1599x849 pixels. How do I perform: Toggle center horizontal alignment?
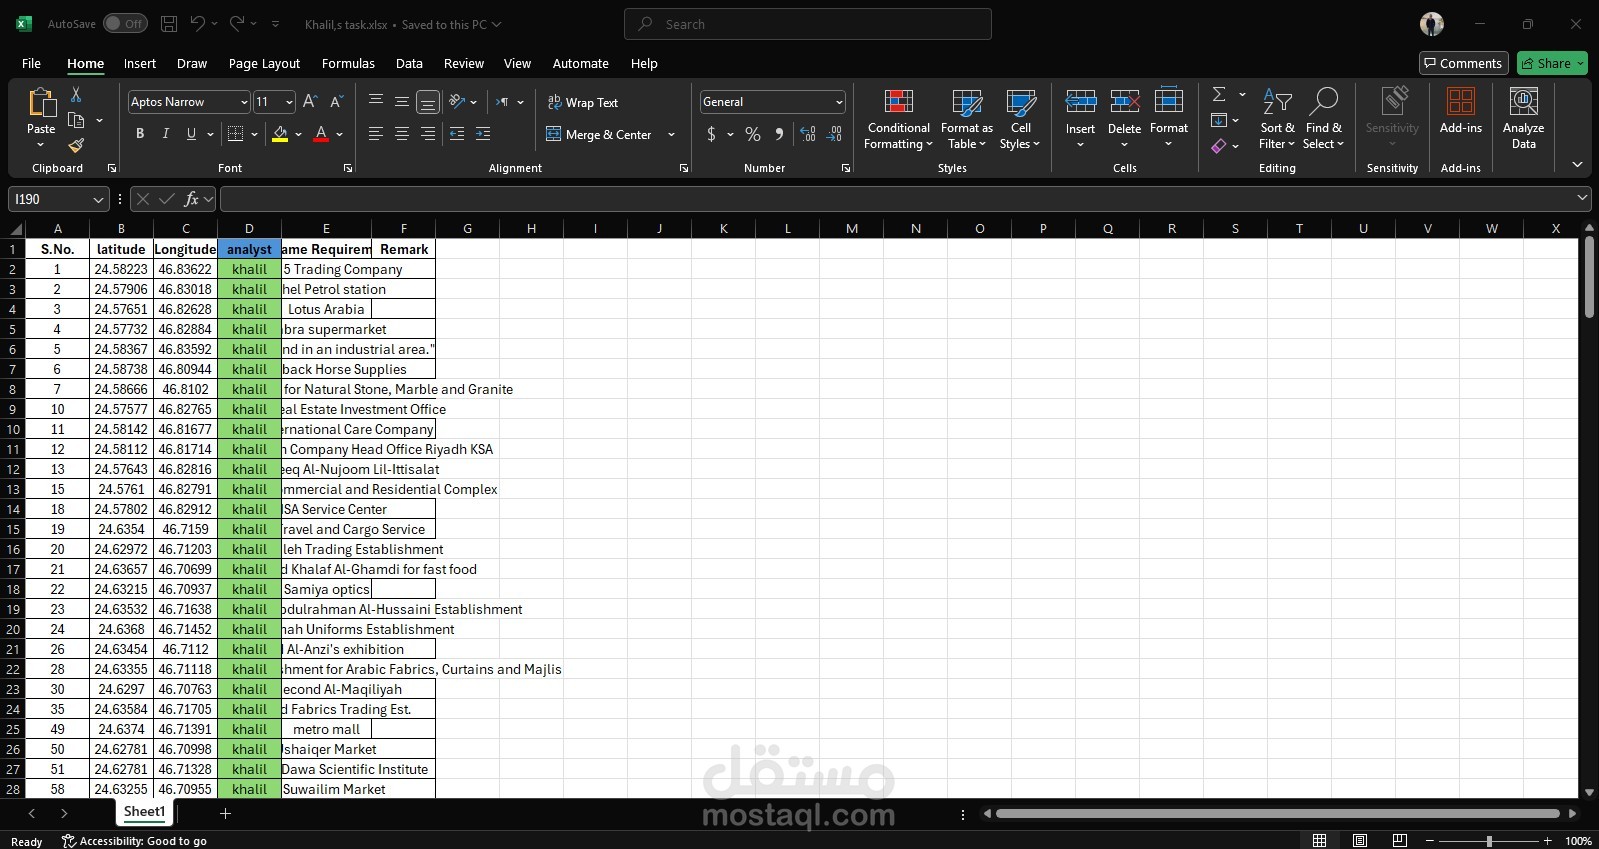(x=401, y=134)
